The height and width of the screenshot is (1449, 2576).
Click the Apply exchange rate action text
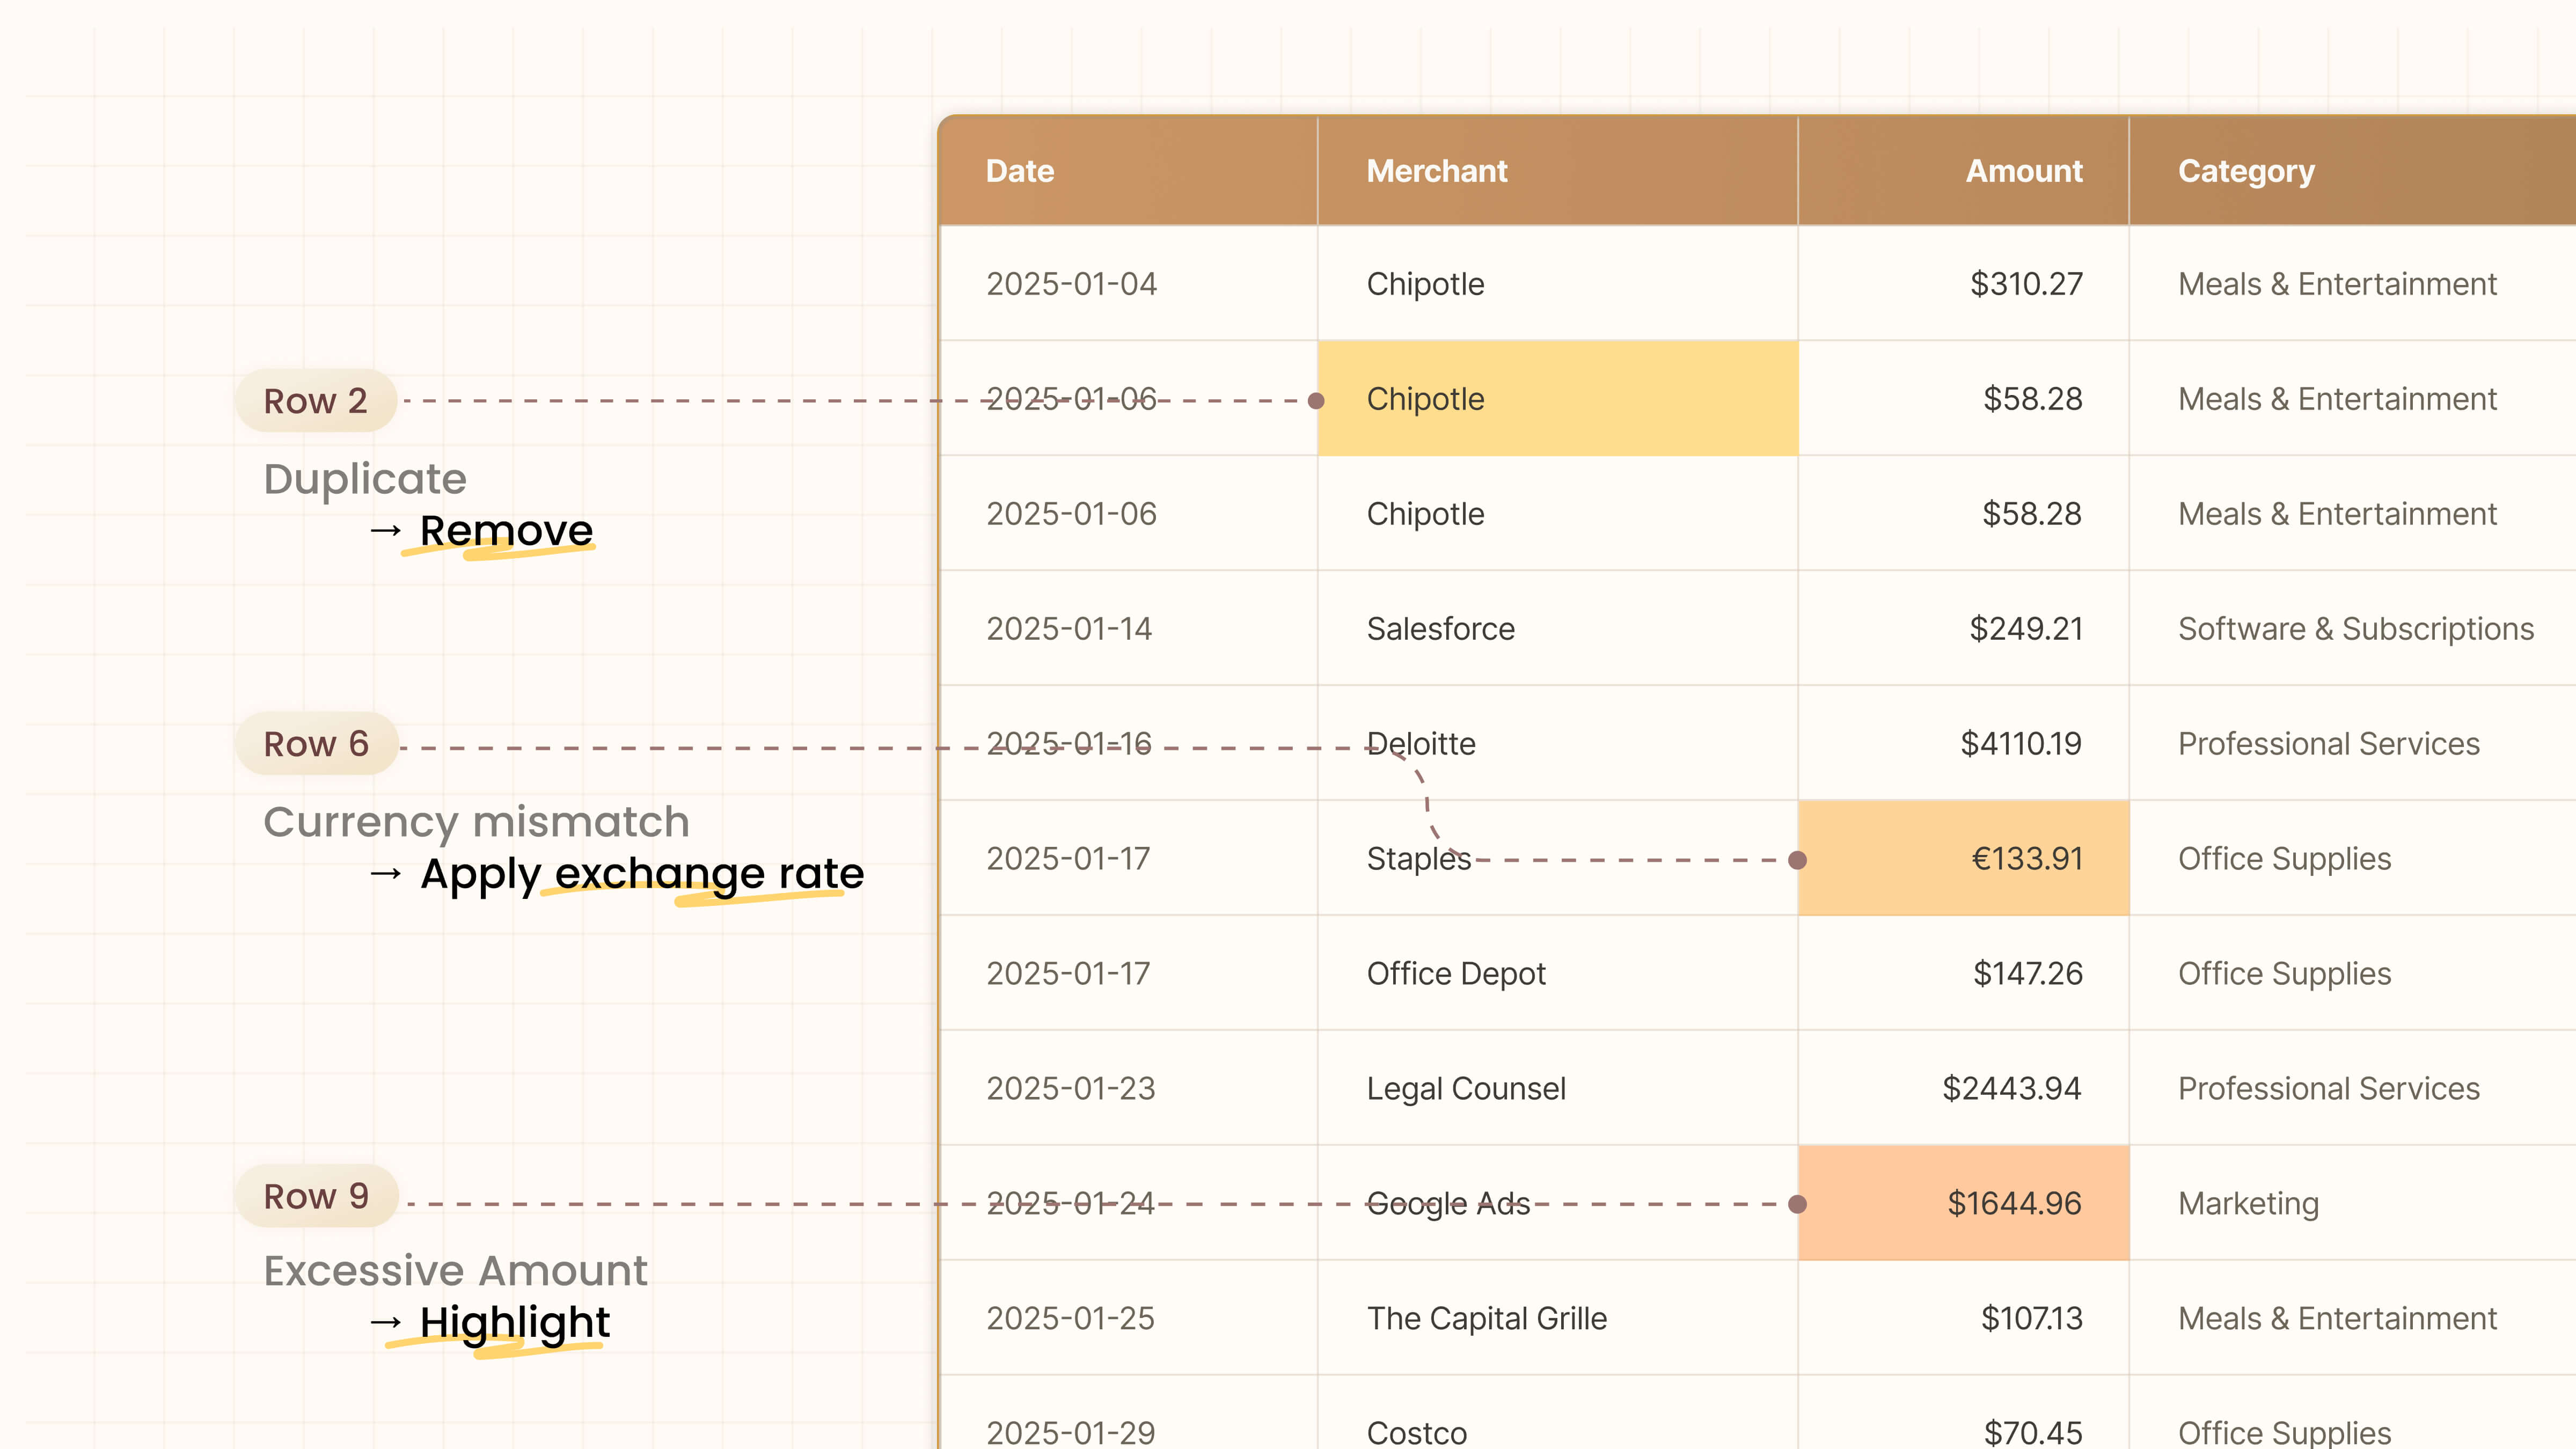pos(641,874)
